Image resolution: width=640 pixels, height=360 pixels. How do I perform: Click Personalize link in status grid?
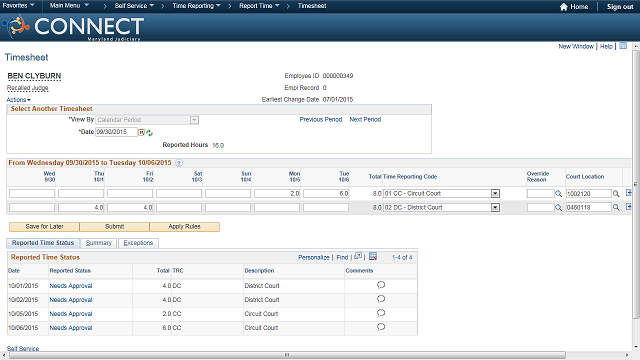(x=314, y=258)
